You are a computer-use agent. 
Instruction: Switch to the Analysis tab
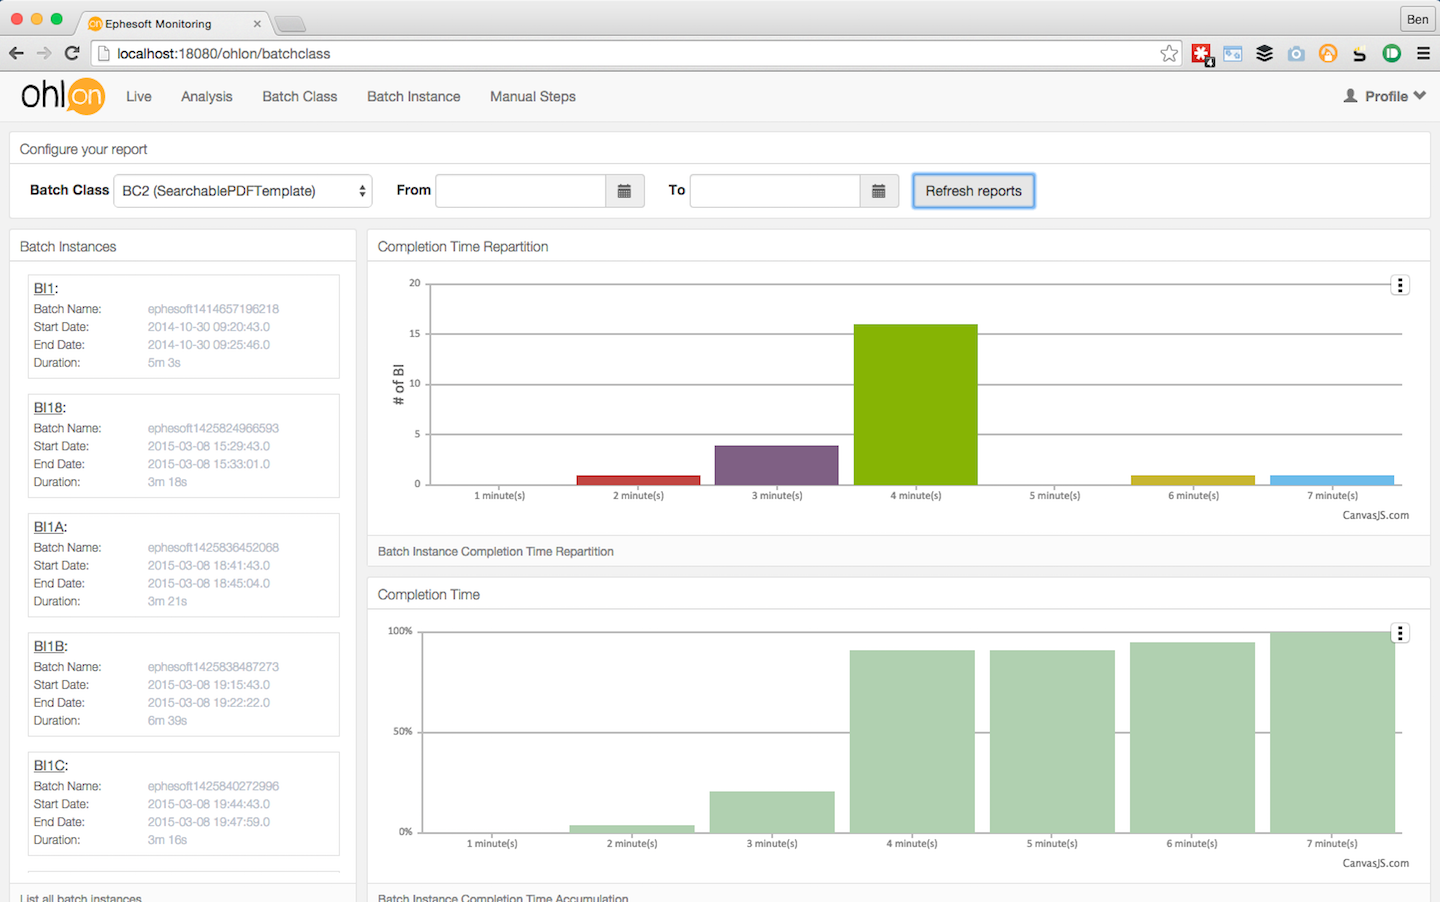tap(206, 96)
